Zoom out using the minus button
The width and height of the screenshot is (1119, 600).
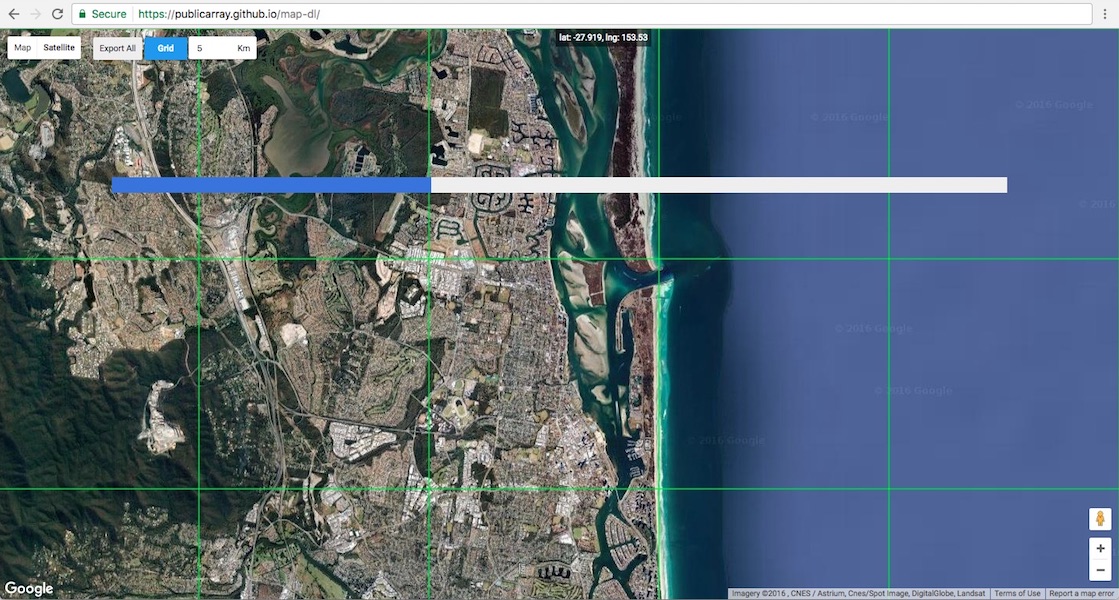click(x=1099, y=569)
